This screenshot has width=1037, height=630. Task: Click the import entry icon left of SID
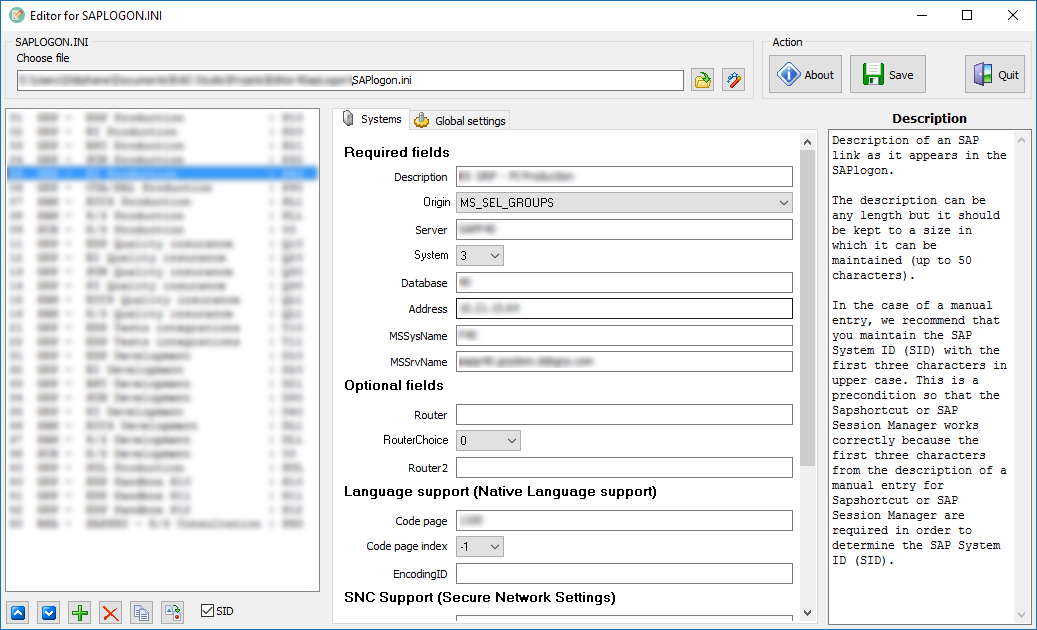pyautogui.click(x=173, y=612)
